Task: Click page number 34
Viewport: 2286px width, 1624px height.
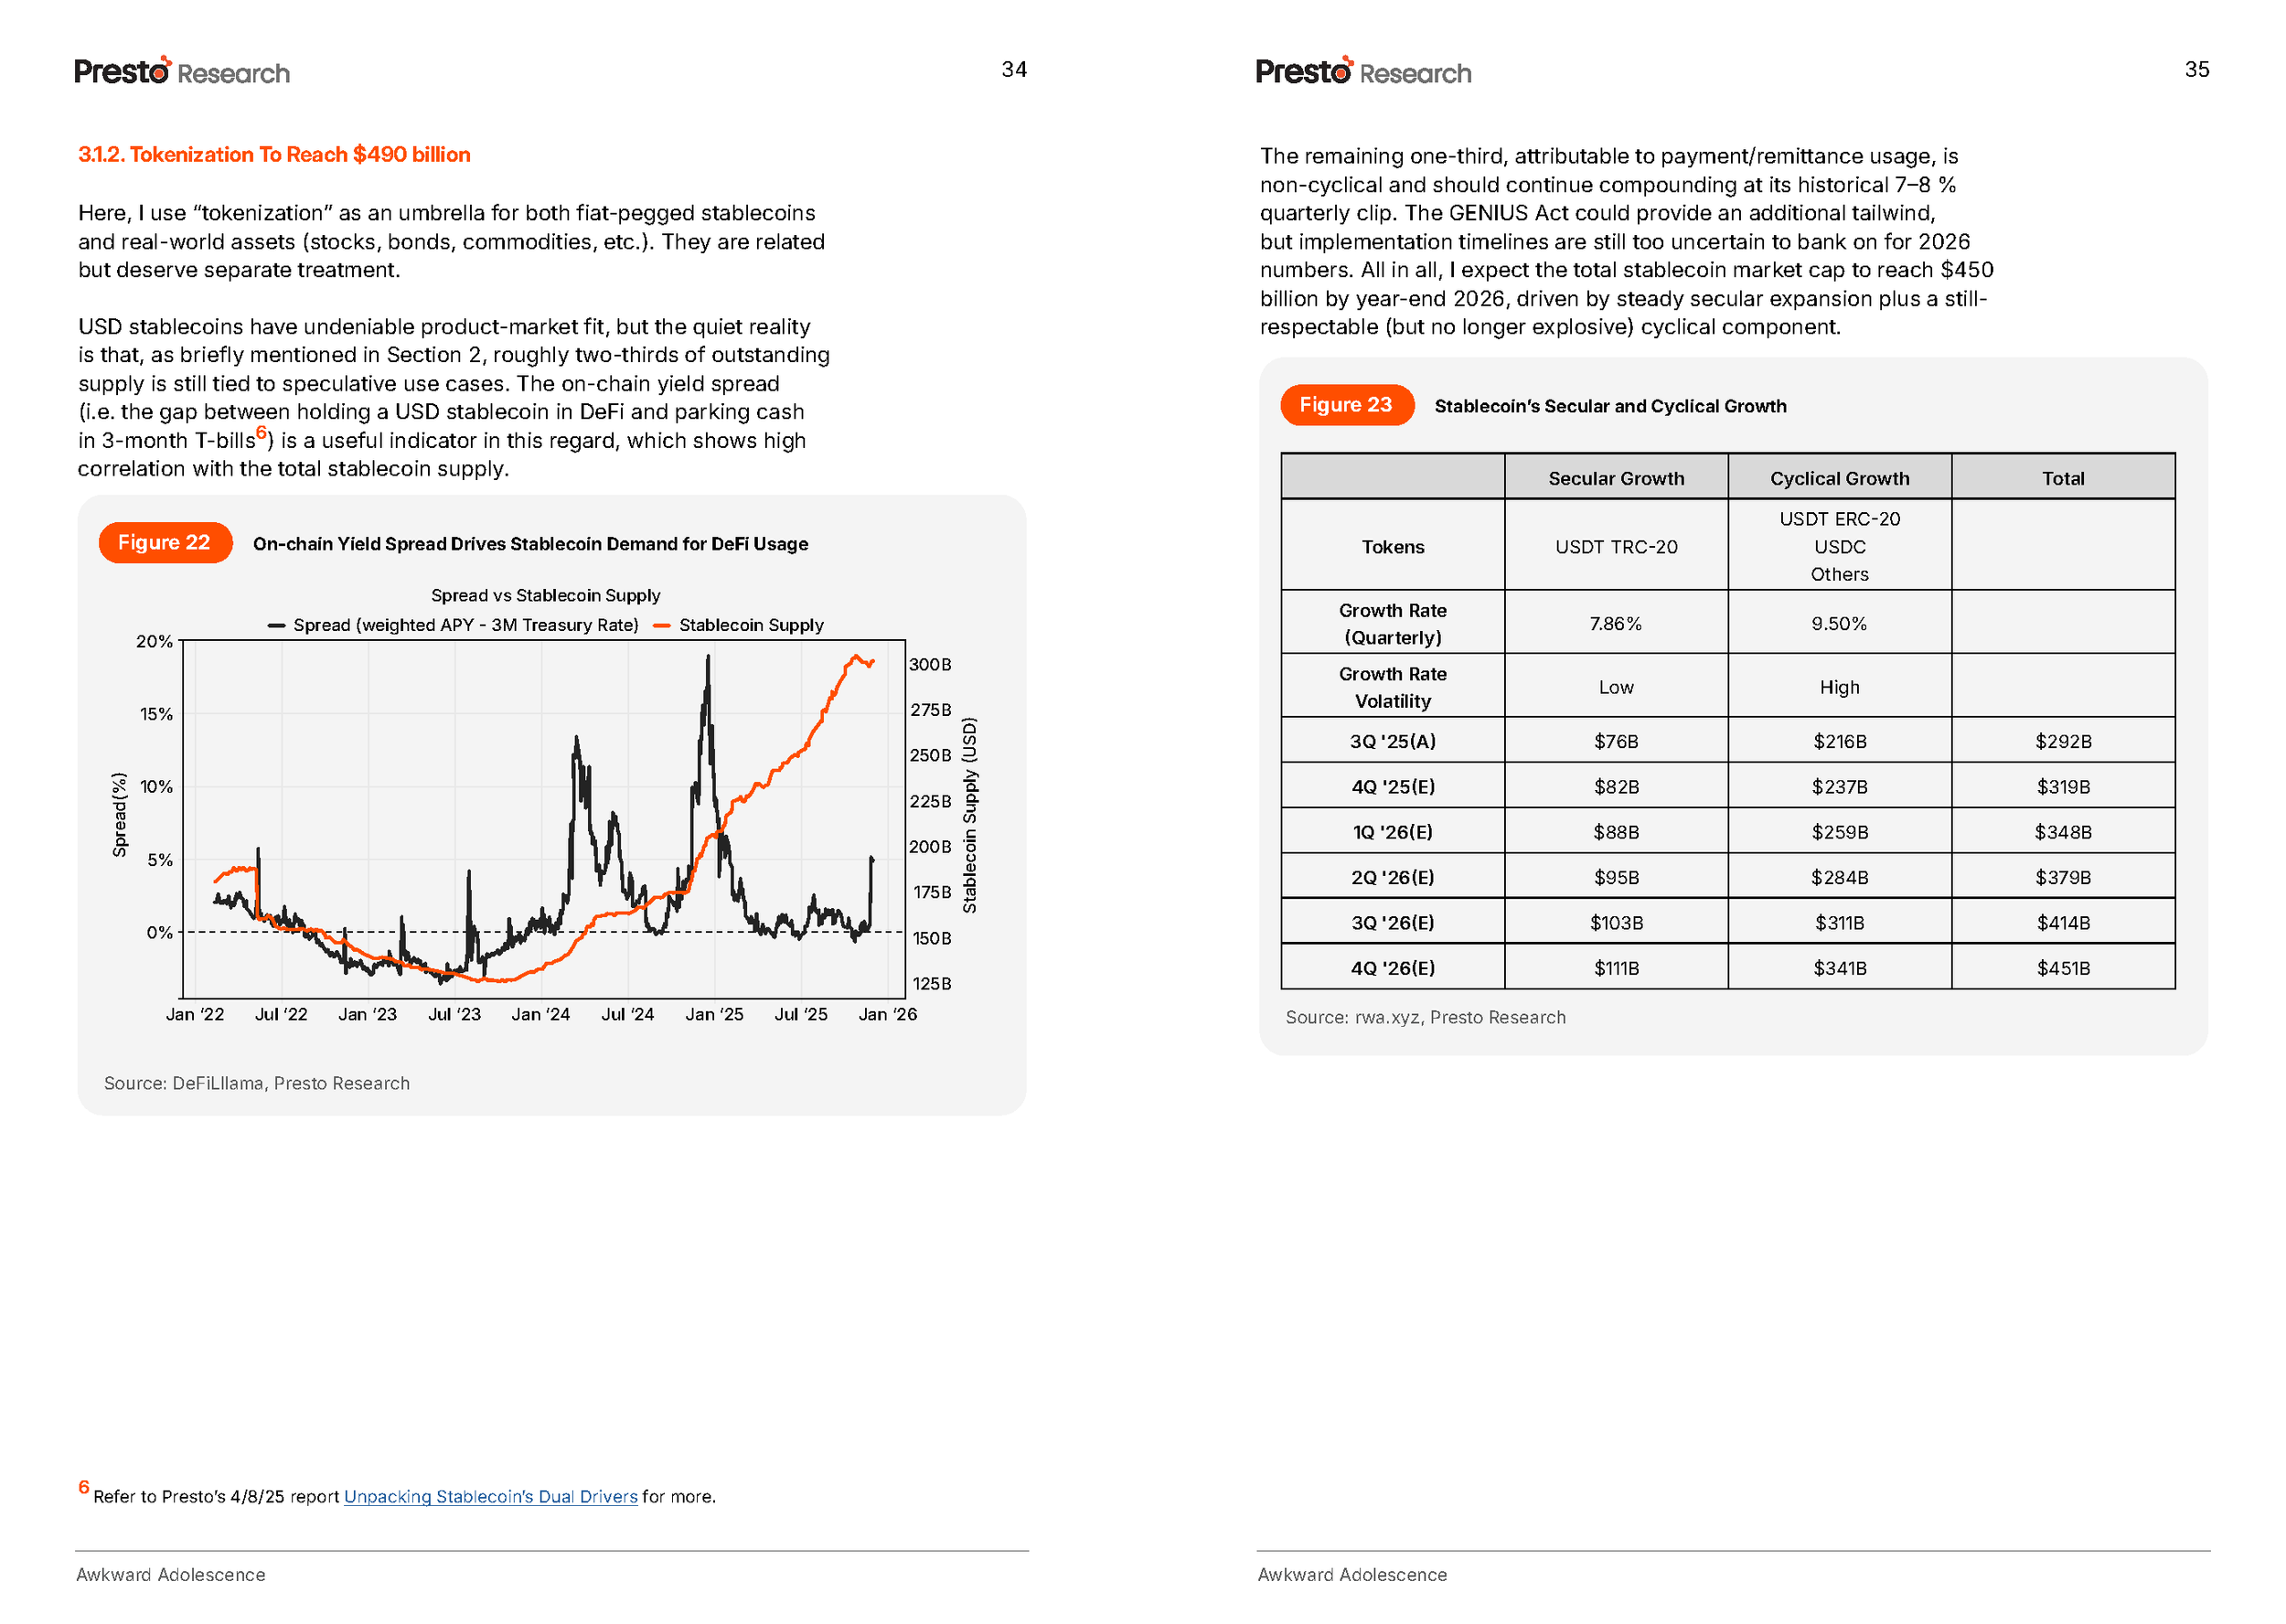Action: 1013,70
